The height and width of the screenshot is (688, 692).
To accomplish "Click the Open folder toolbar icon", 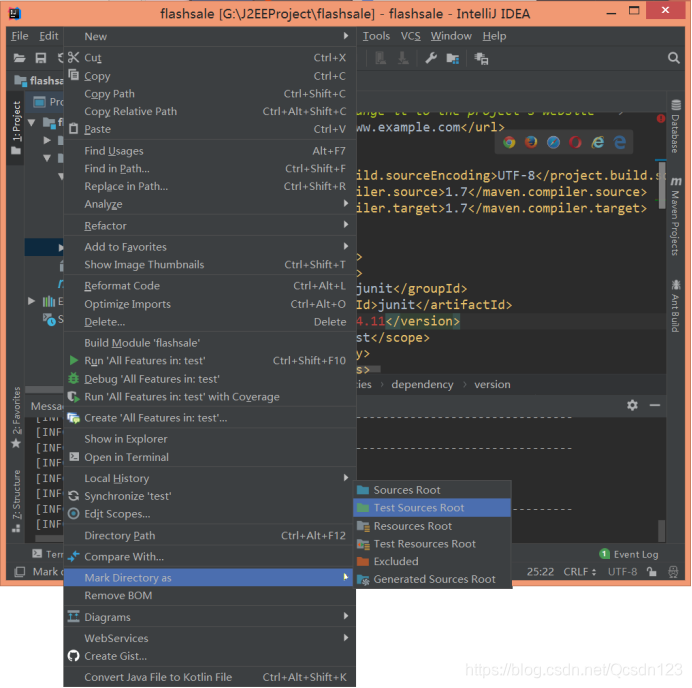I will click(19, 58).
